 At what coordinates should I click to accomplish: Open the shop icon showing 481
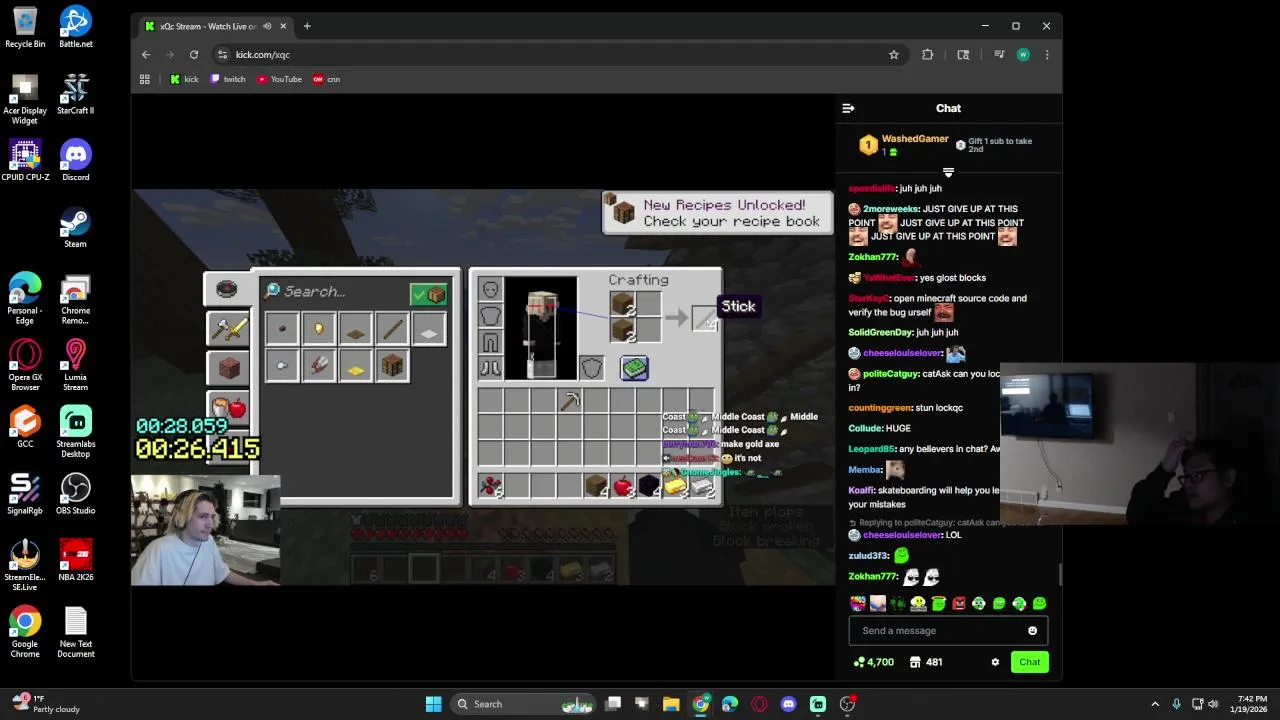[925, 662]
